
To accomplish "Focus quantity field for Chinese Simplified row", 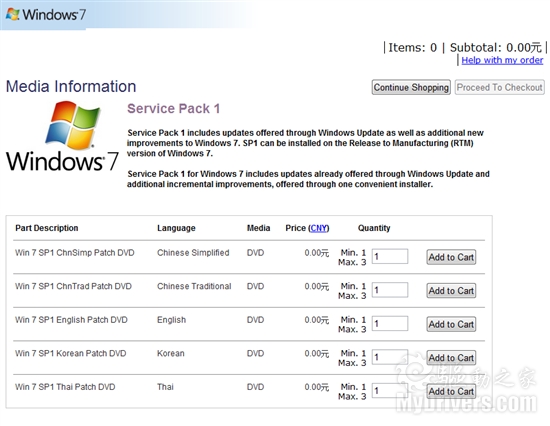I will (x=390, y=257).
